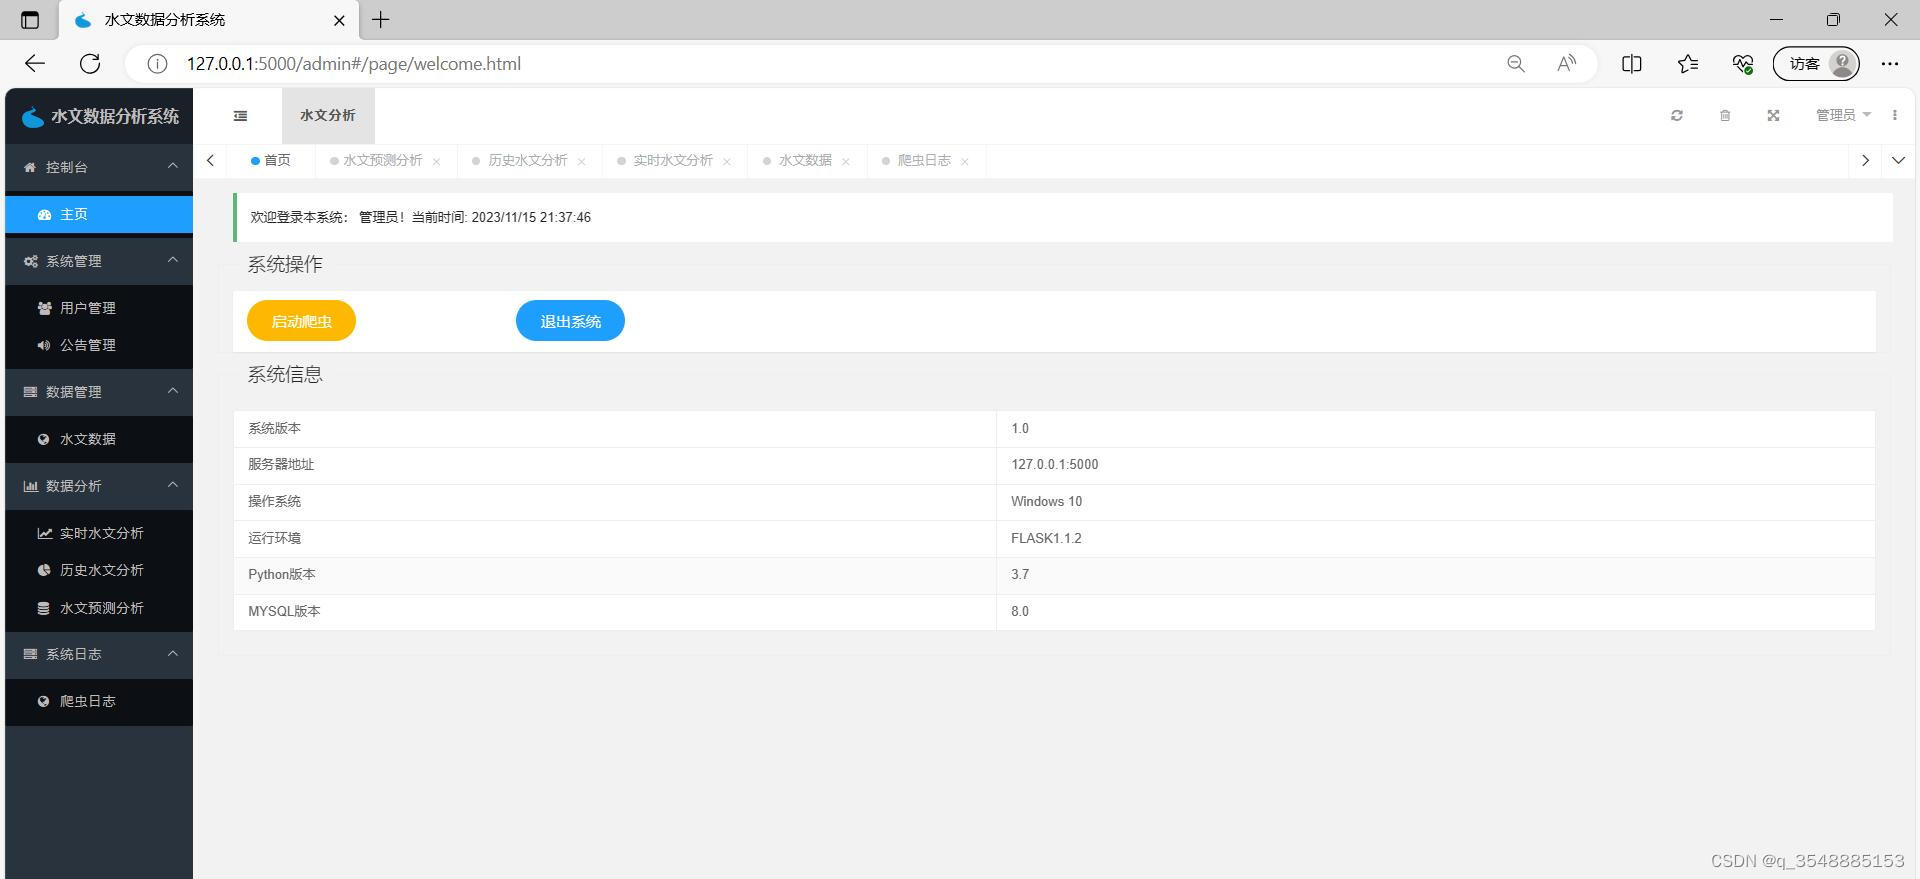Open 水文数据 in the sidebar
1920x879 pixels.
(x=99, y=439)
